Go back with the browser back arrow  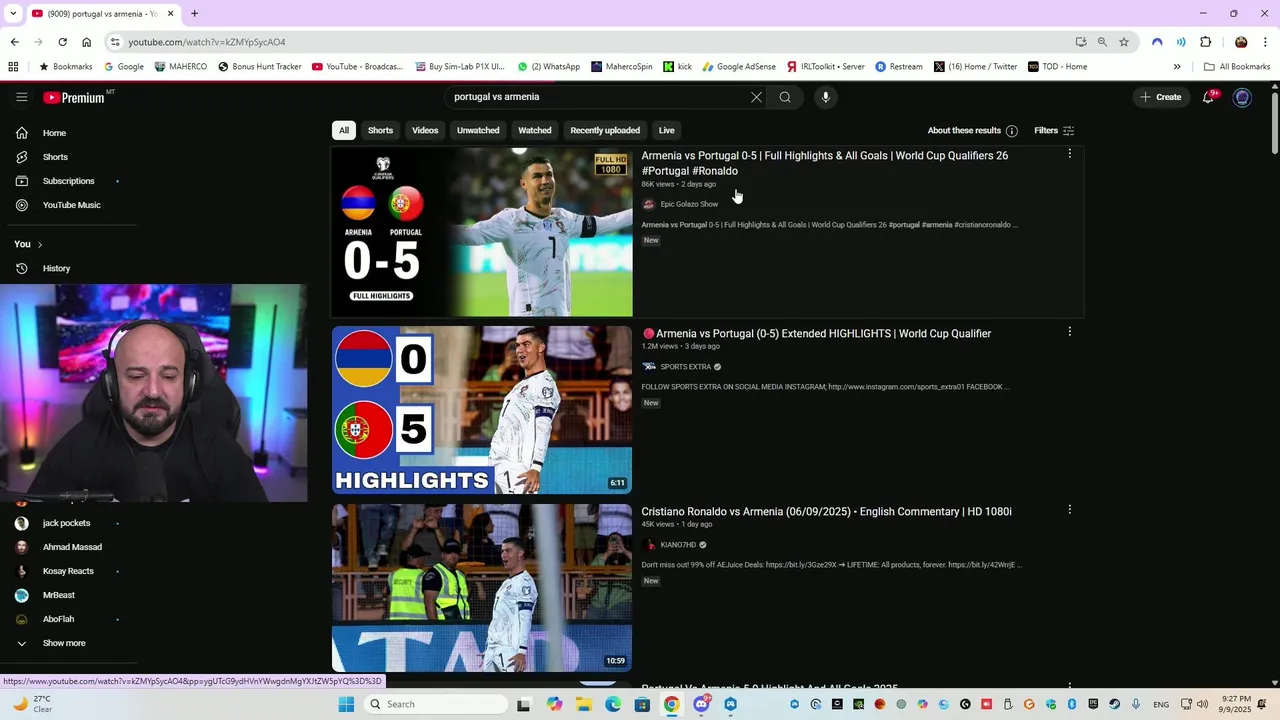[14, 42]
